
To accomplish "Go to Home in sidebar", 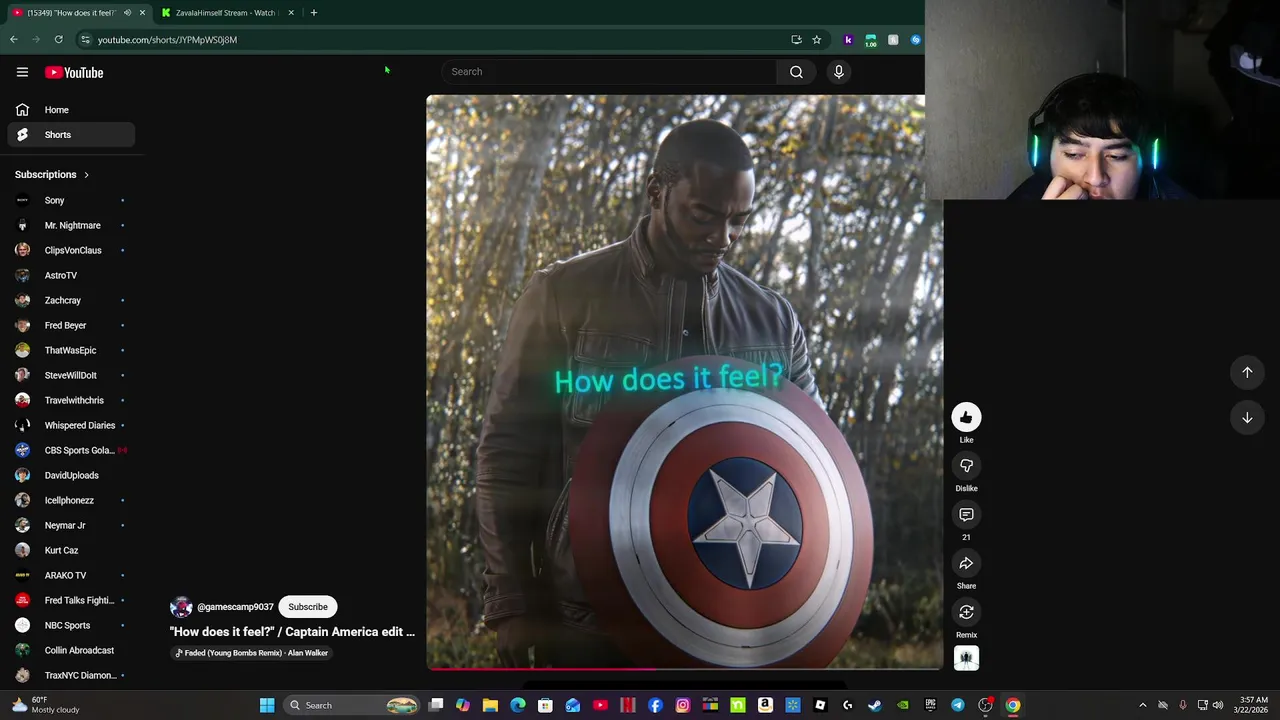I will coord(70,110).
